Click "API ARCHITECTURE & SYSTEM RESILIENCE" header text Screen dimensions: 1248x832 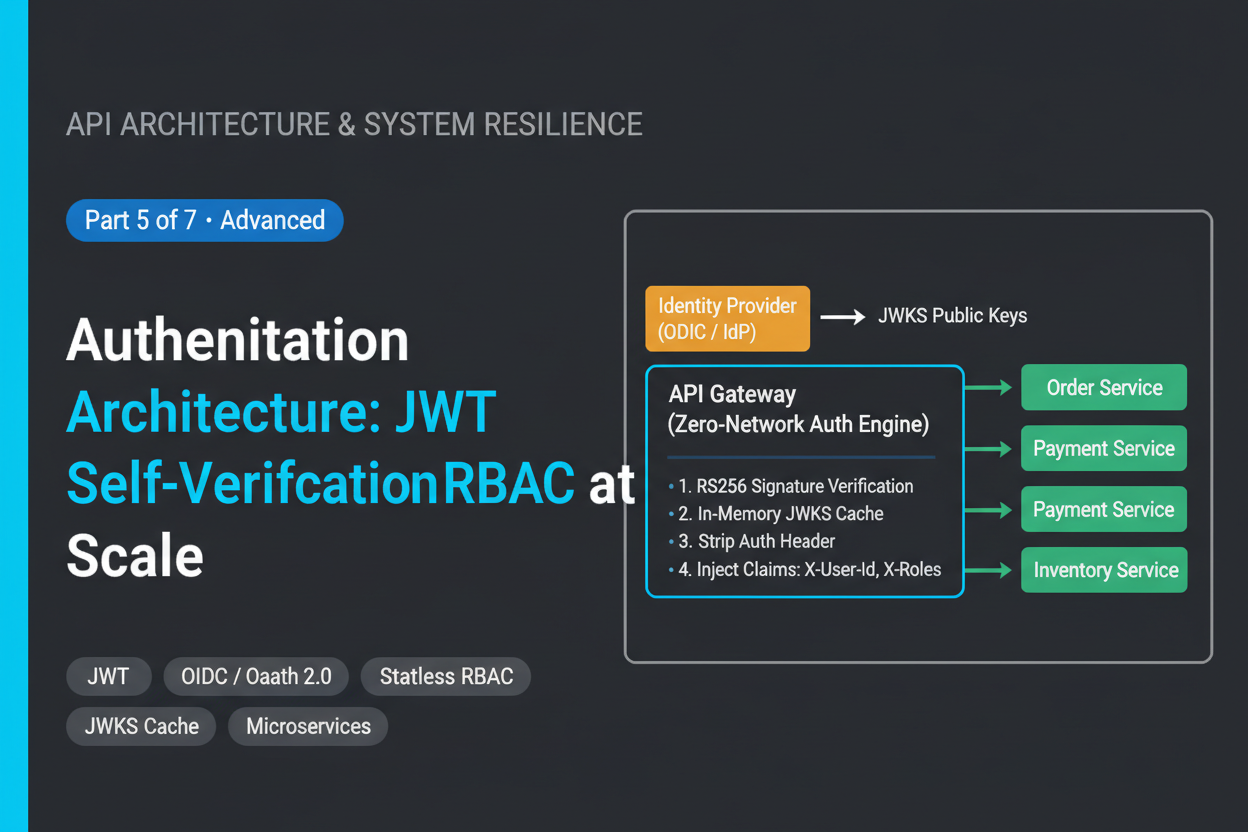[354, 124]
